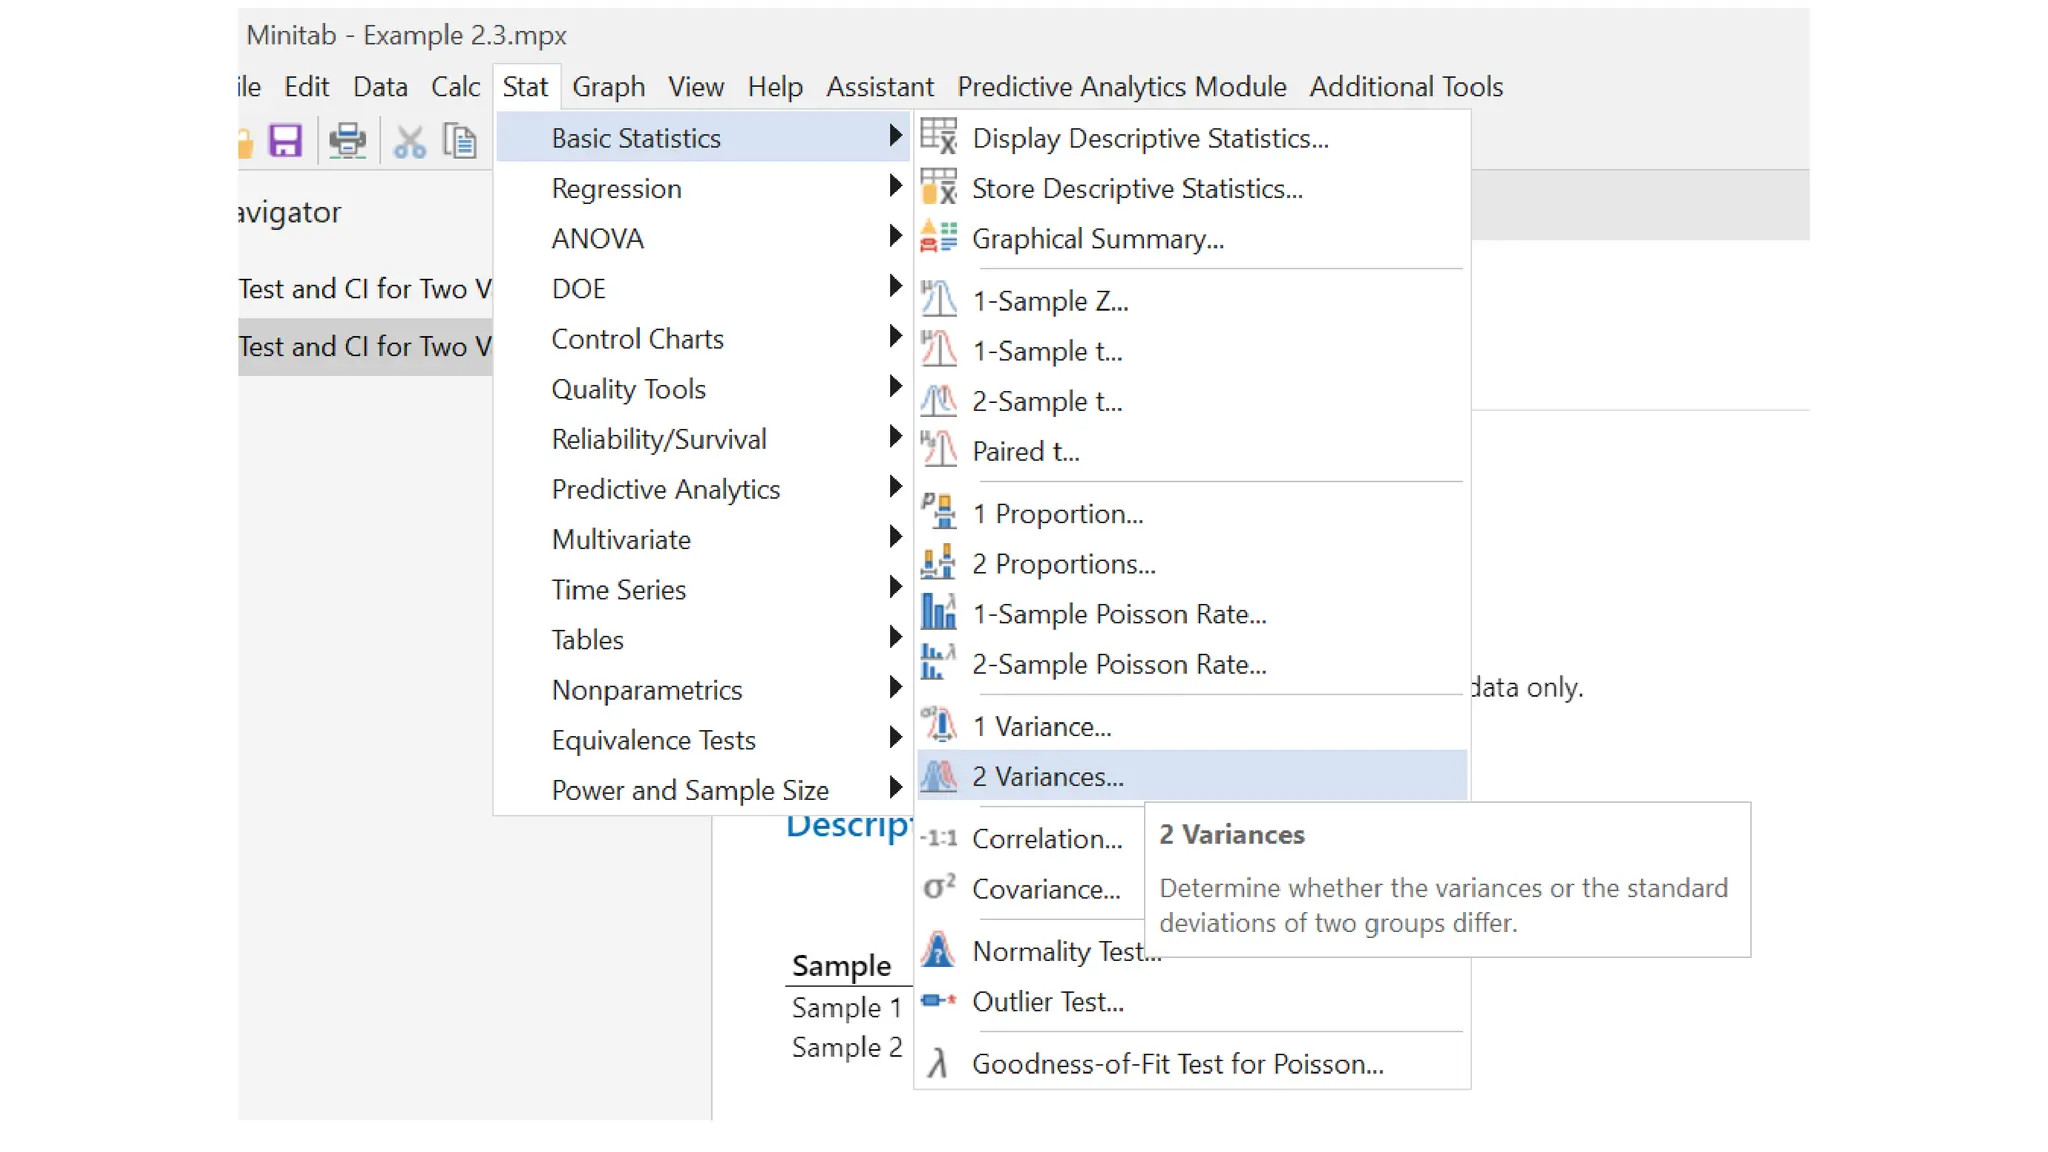The image size is (2048, 1152).
Task: Open the Predictive Analytics Module menu
Action: click(1121, 87)
